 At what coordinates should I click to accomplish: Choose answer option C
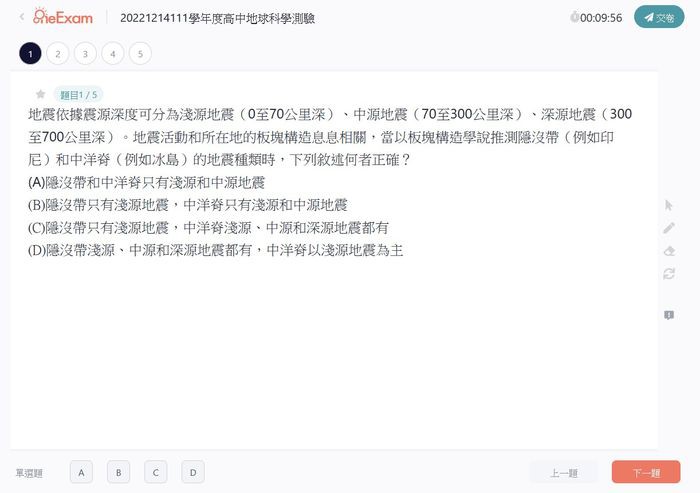pyautogui.click(x=156, y=472)
